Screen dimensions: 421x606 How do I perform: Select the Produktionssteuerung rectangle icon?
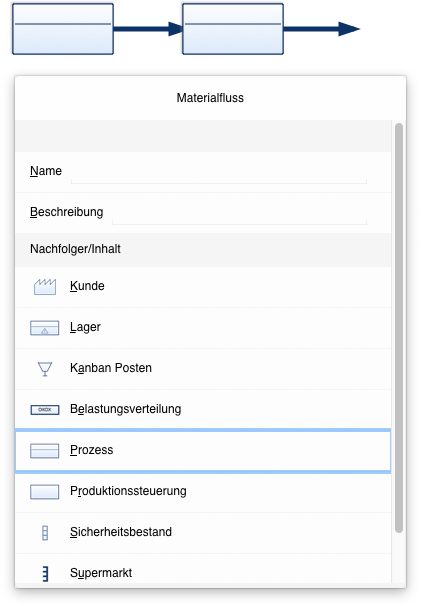pyautogui.click(x=45, y=492)
